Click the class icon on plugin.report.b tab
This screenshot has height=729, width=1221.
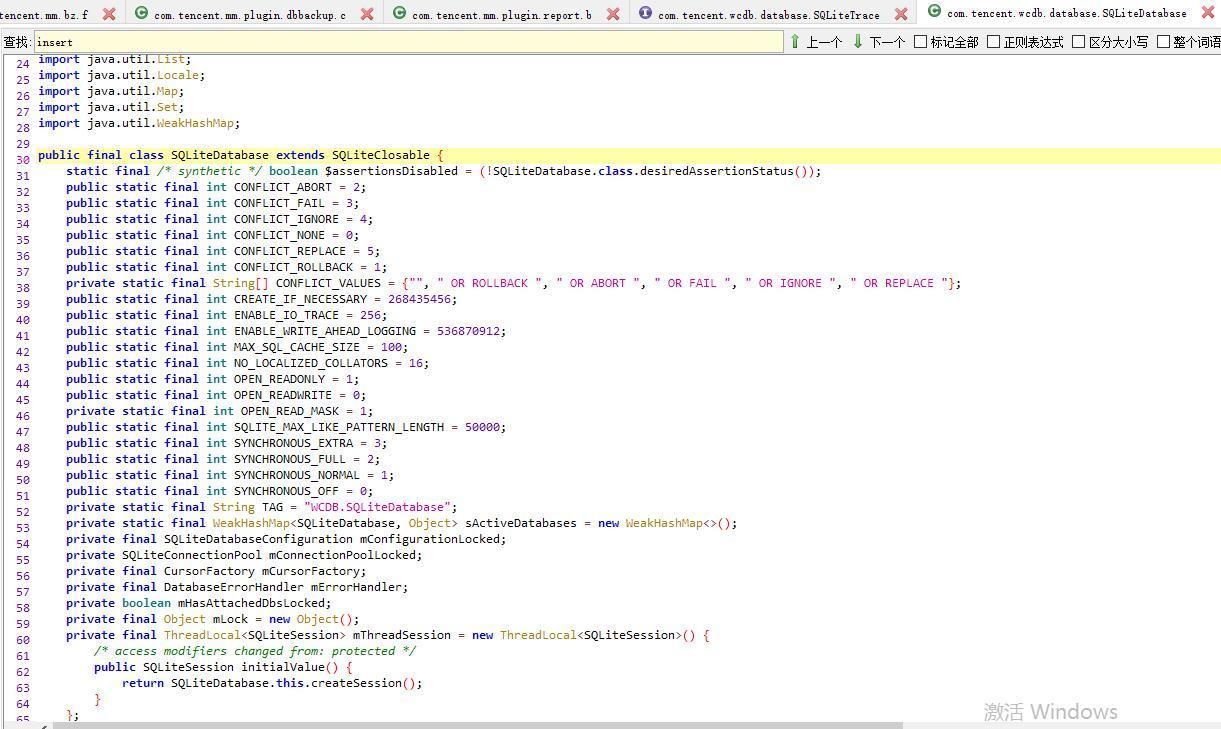[x=399, y=14]
